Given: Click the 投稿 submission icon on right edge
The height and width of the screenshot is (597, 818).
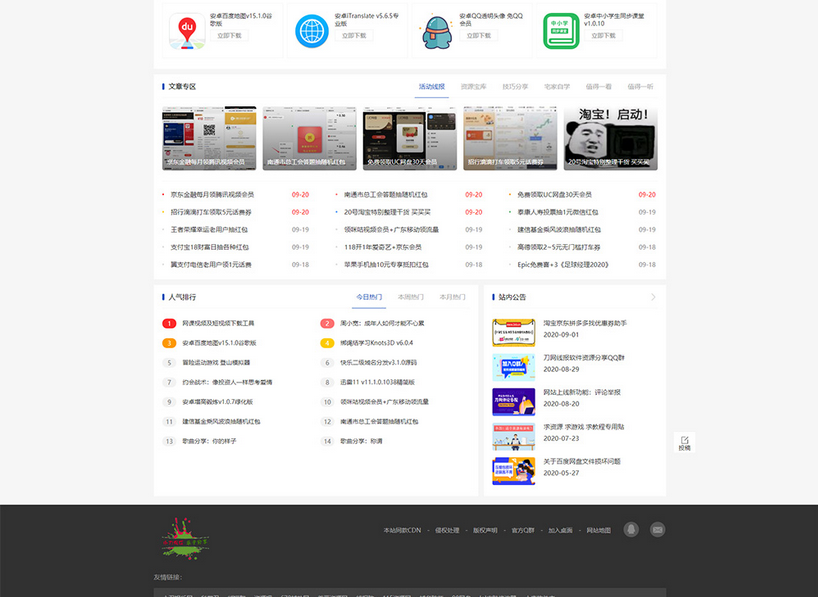Looking at the screenshot, I should 684,441.
